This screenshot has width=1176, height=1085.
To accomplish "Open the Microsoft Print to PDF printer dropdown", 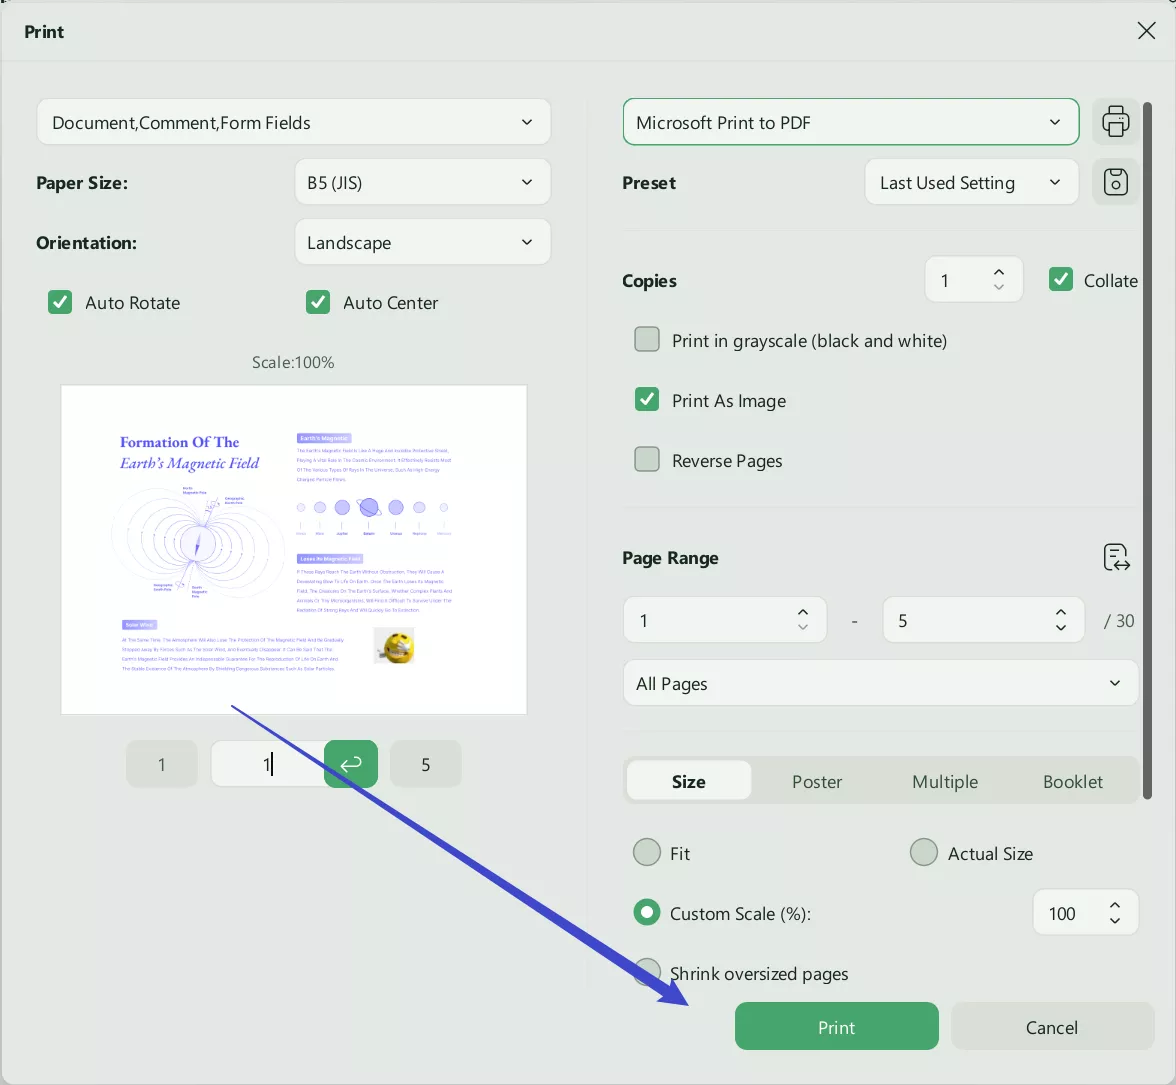I will (x=850, y=121).
